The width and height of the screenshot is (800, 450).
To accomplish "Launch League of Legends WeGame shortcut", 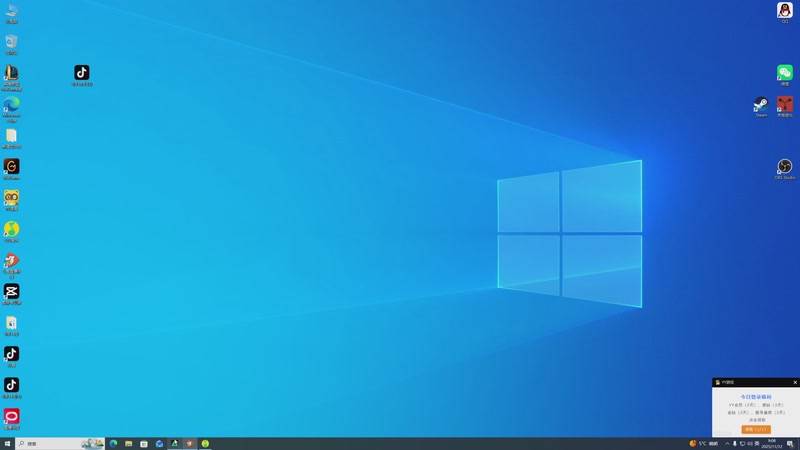I will point(11,77).
